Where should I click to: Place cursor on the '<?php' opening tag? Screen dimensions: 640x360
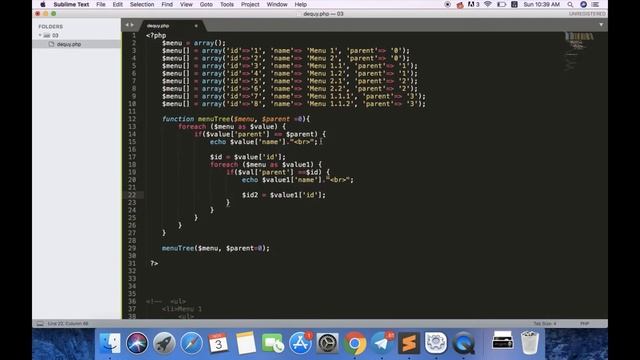click(156, 36)
